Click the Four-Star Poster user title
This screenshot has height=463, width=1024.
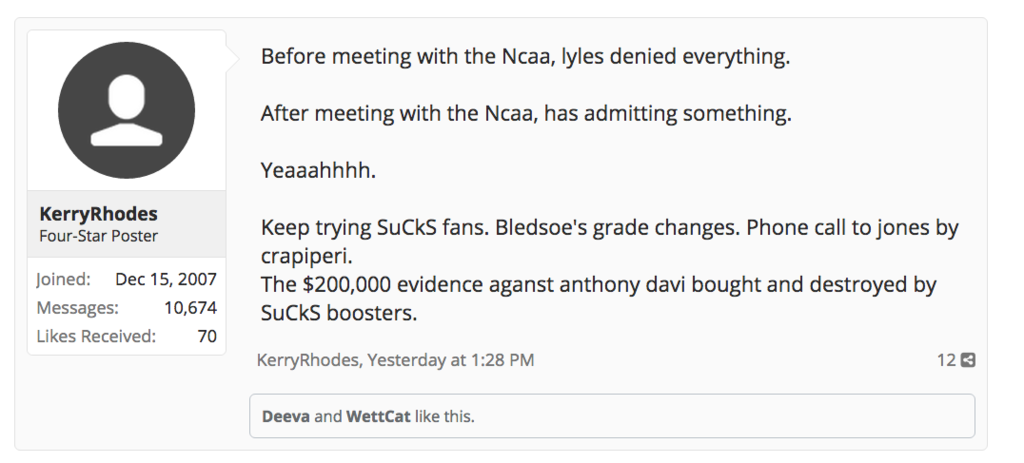[98, 236]
